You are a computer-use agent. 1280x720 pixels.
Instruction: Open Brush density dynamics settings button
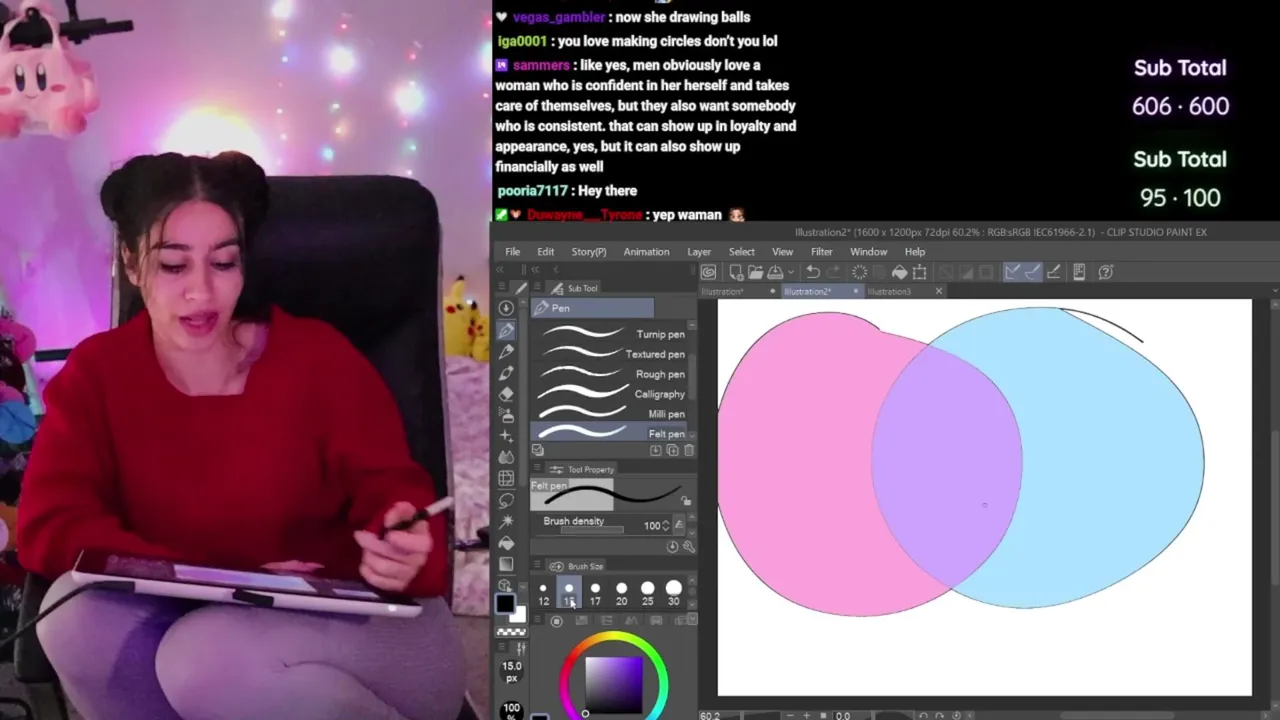click(x=679, y=525)
